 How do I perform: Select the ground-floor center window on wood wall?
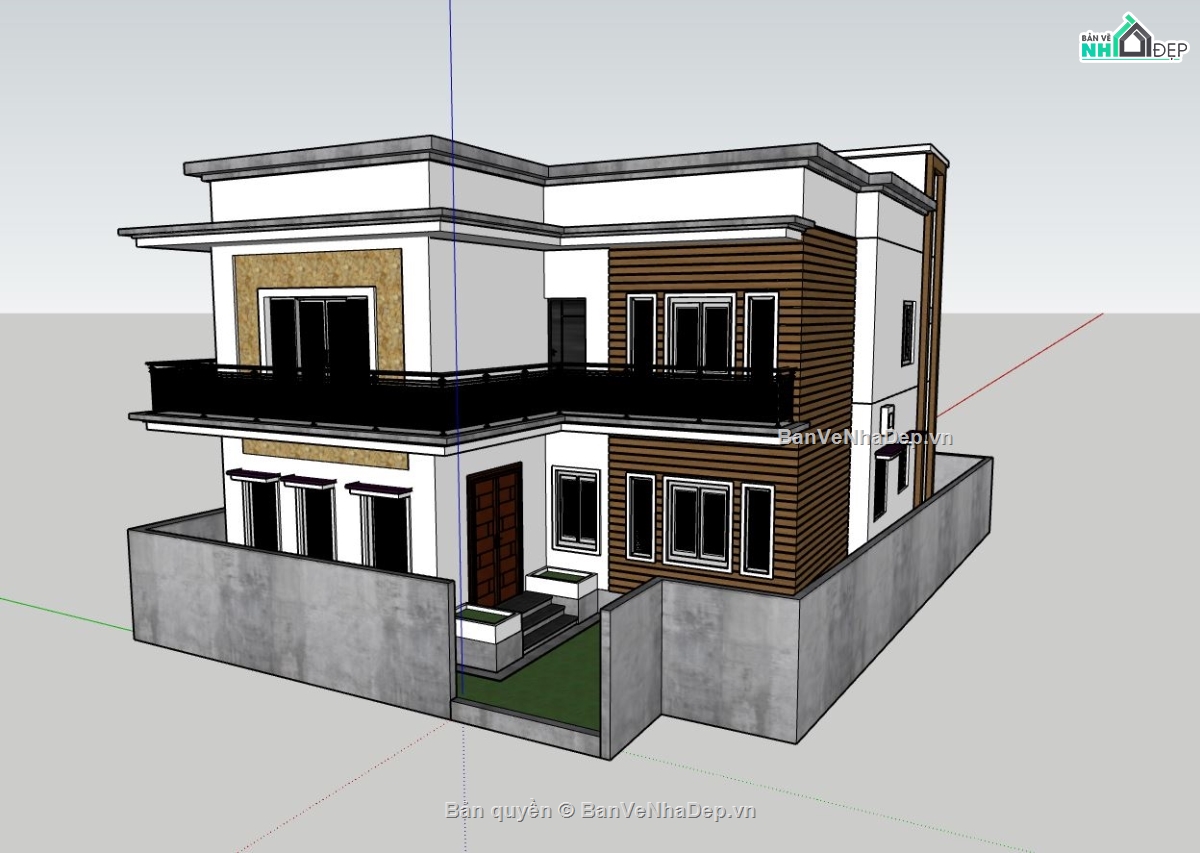click(699, 522)
